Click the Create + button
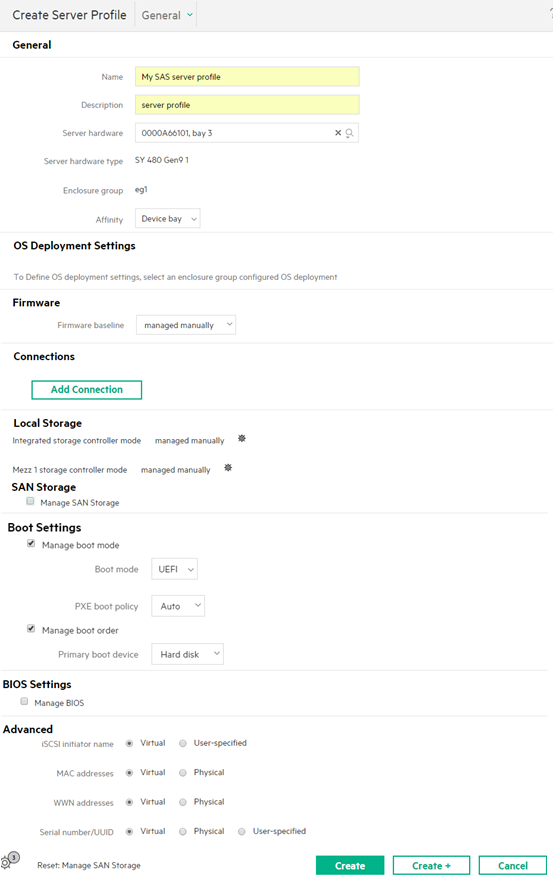The width and height of the screenshot is (553, 895). tap(431, 865)
